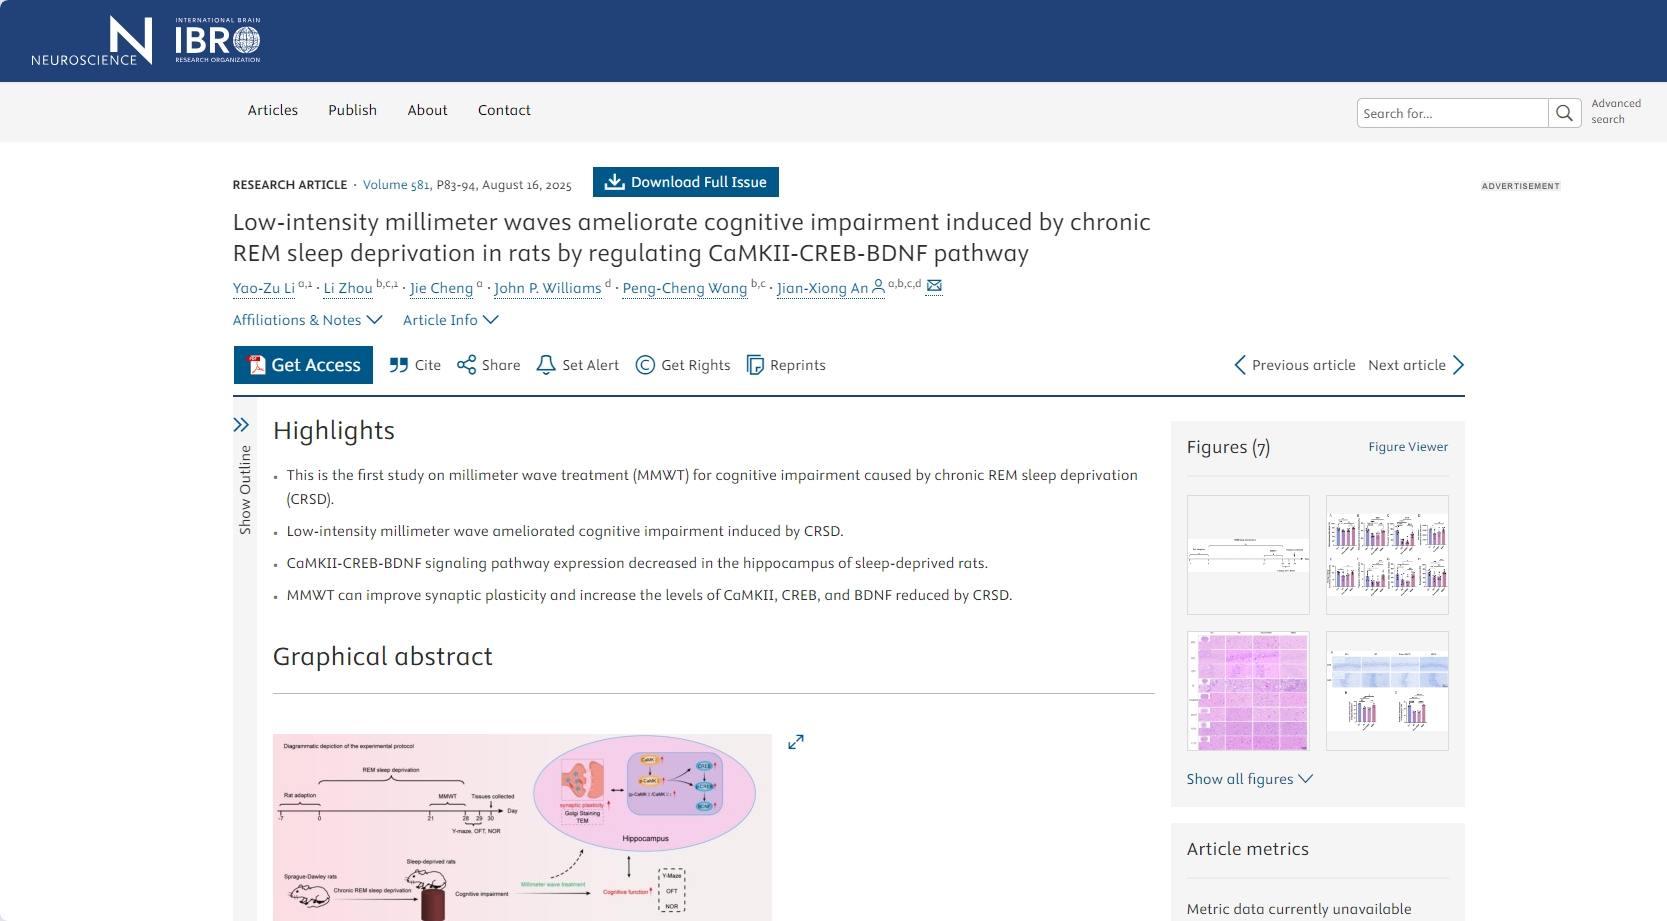1667x921 pixels.
Task: Click the author email envelope icon
Action: (934, 286)
